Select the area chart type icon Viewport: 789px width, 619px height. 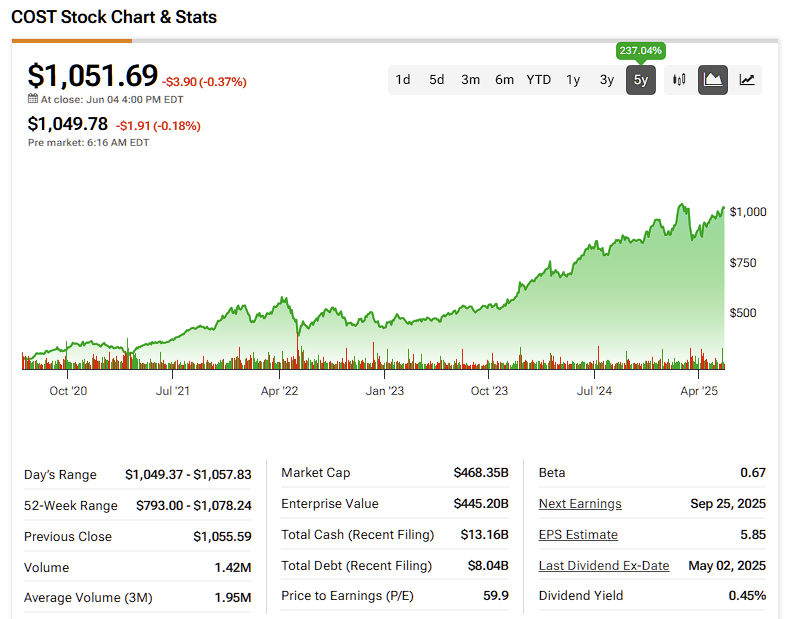(713, 80)
